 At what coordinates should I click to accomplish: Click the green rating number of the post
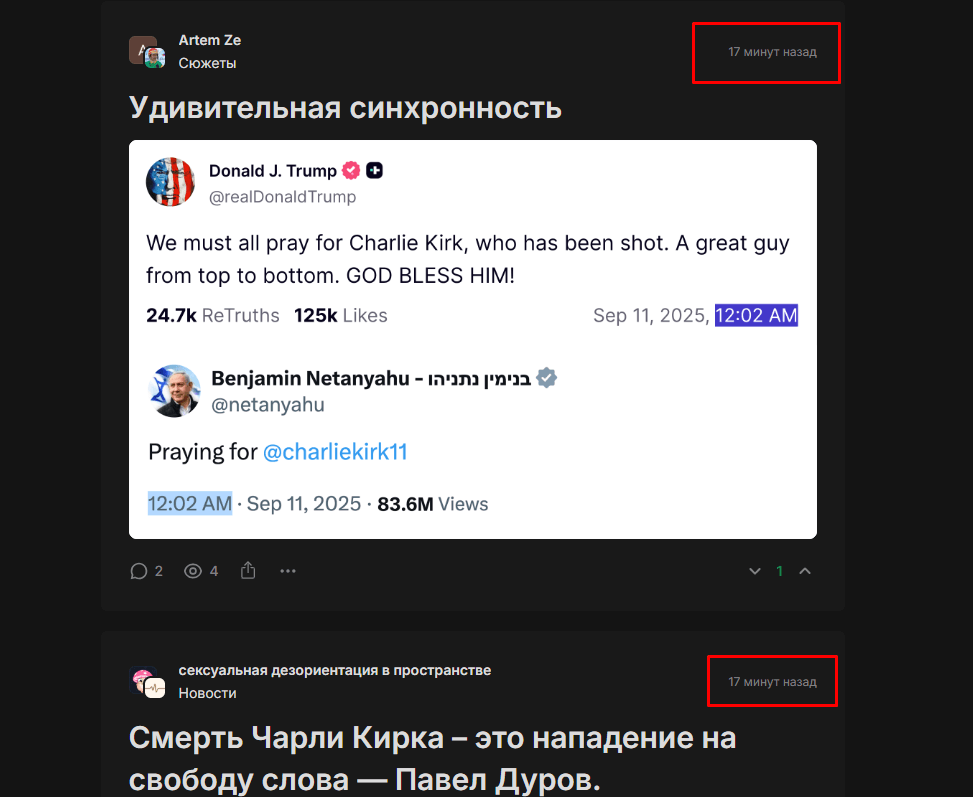[780, 571]
